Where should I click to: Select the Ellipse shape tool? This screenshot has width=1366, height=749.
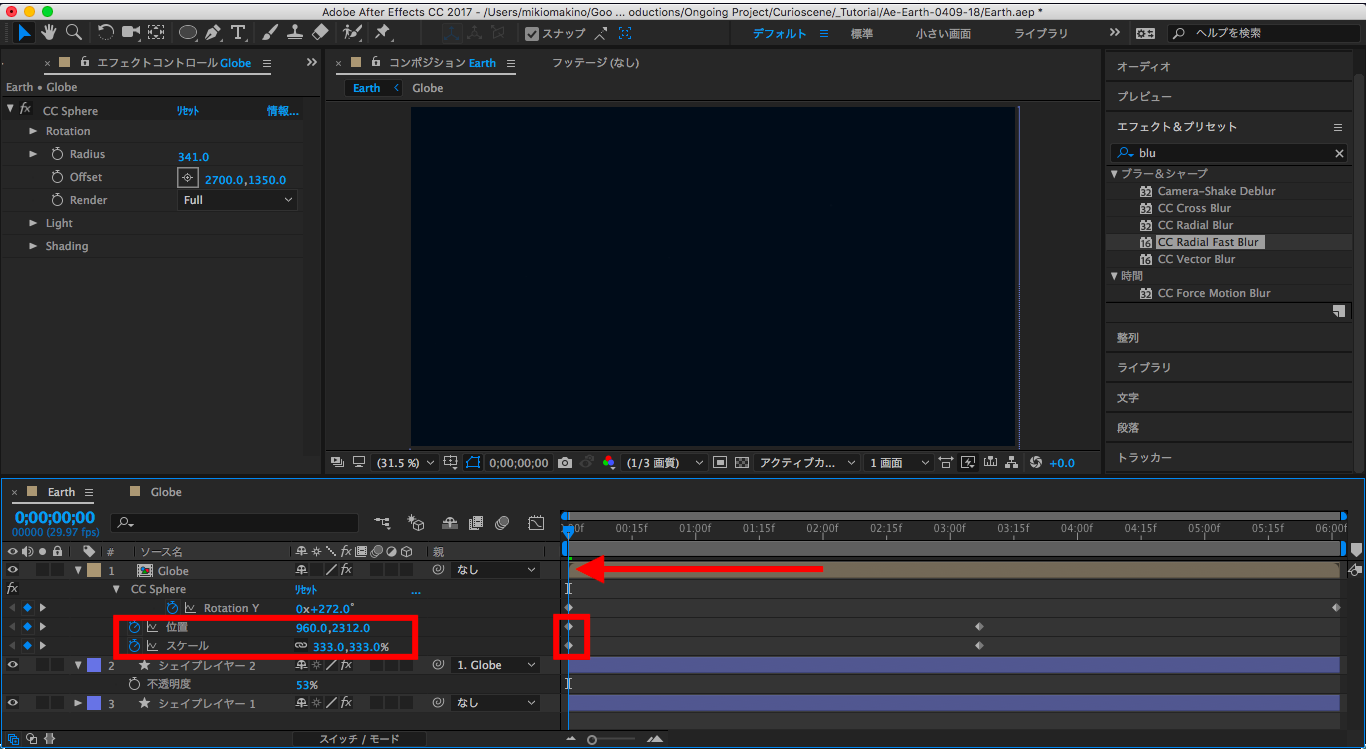pyautogui.click(x=187, y=32)
